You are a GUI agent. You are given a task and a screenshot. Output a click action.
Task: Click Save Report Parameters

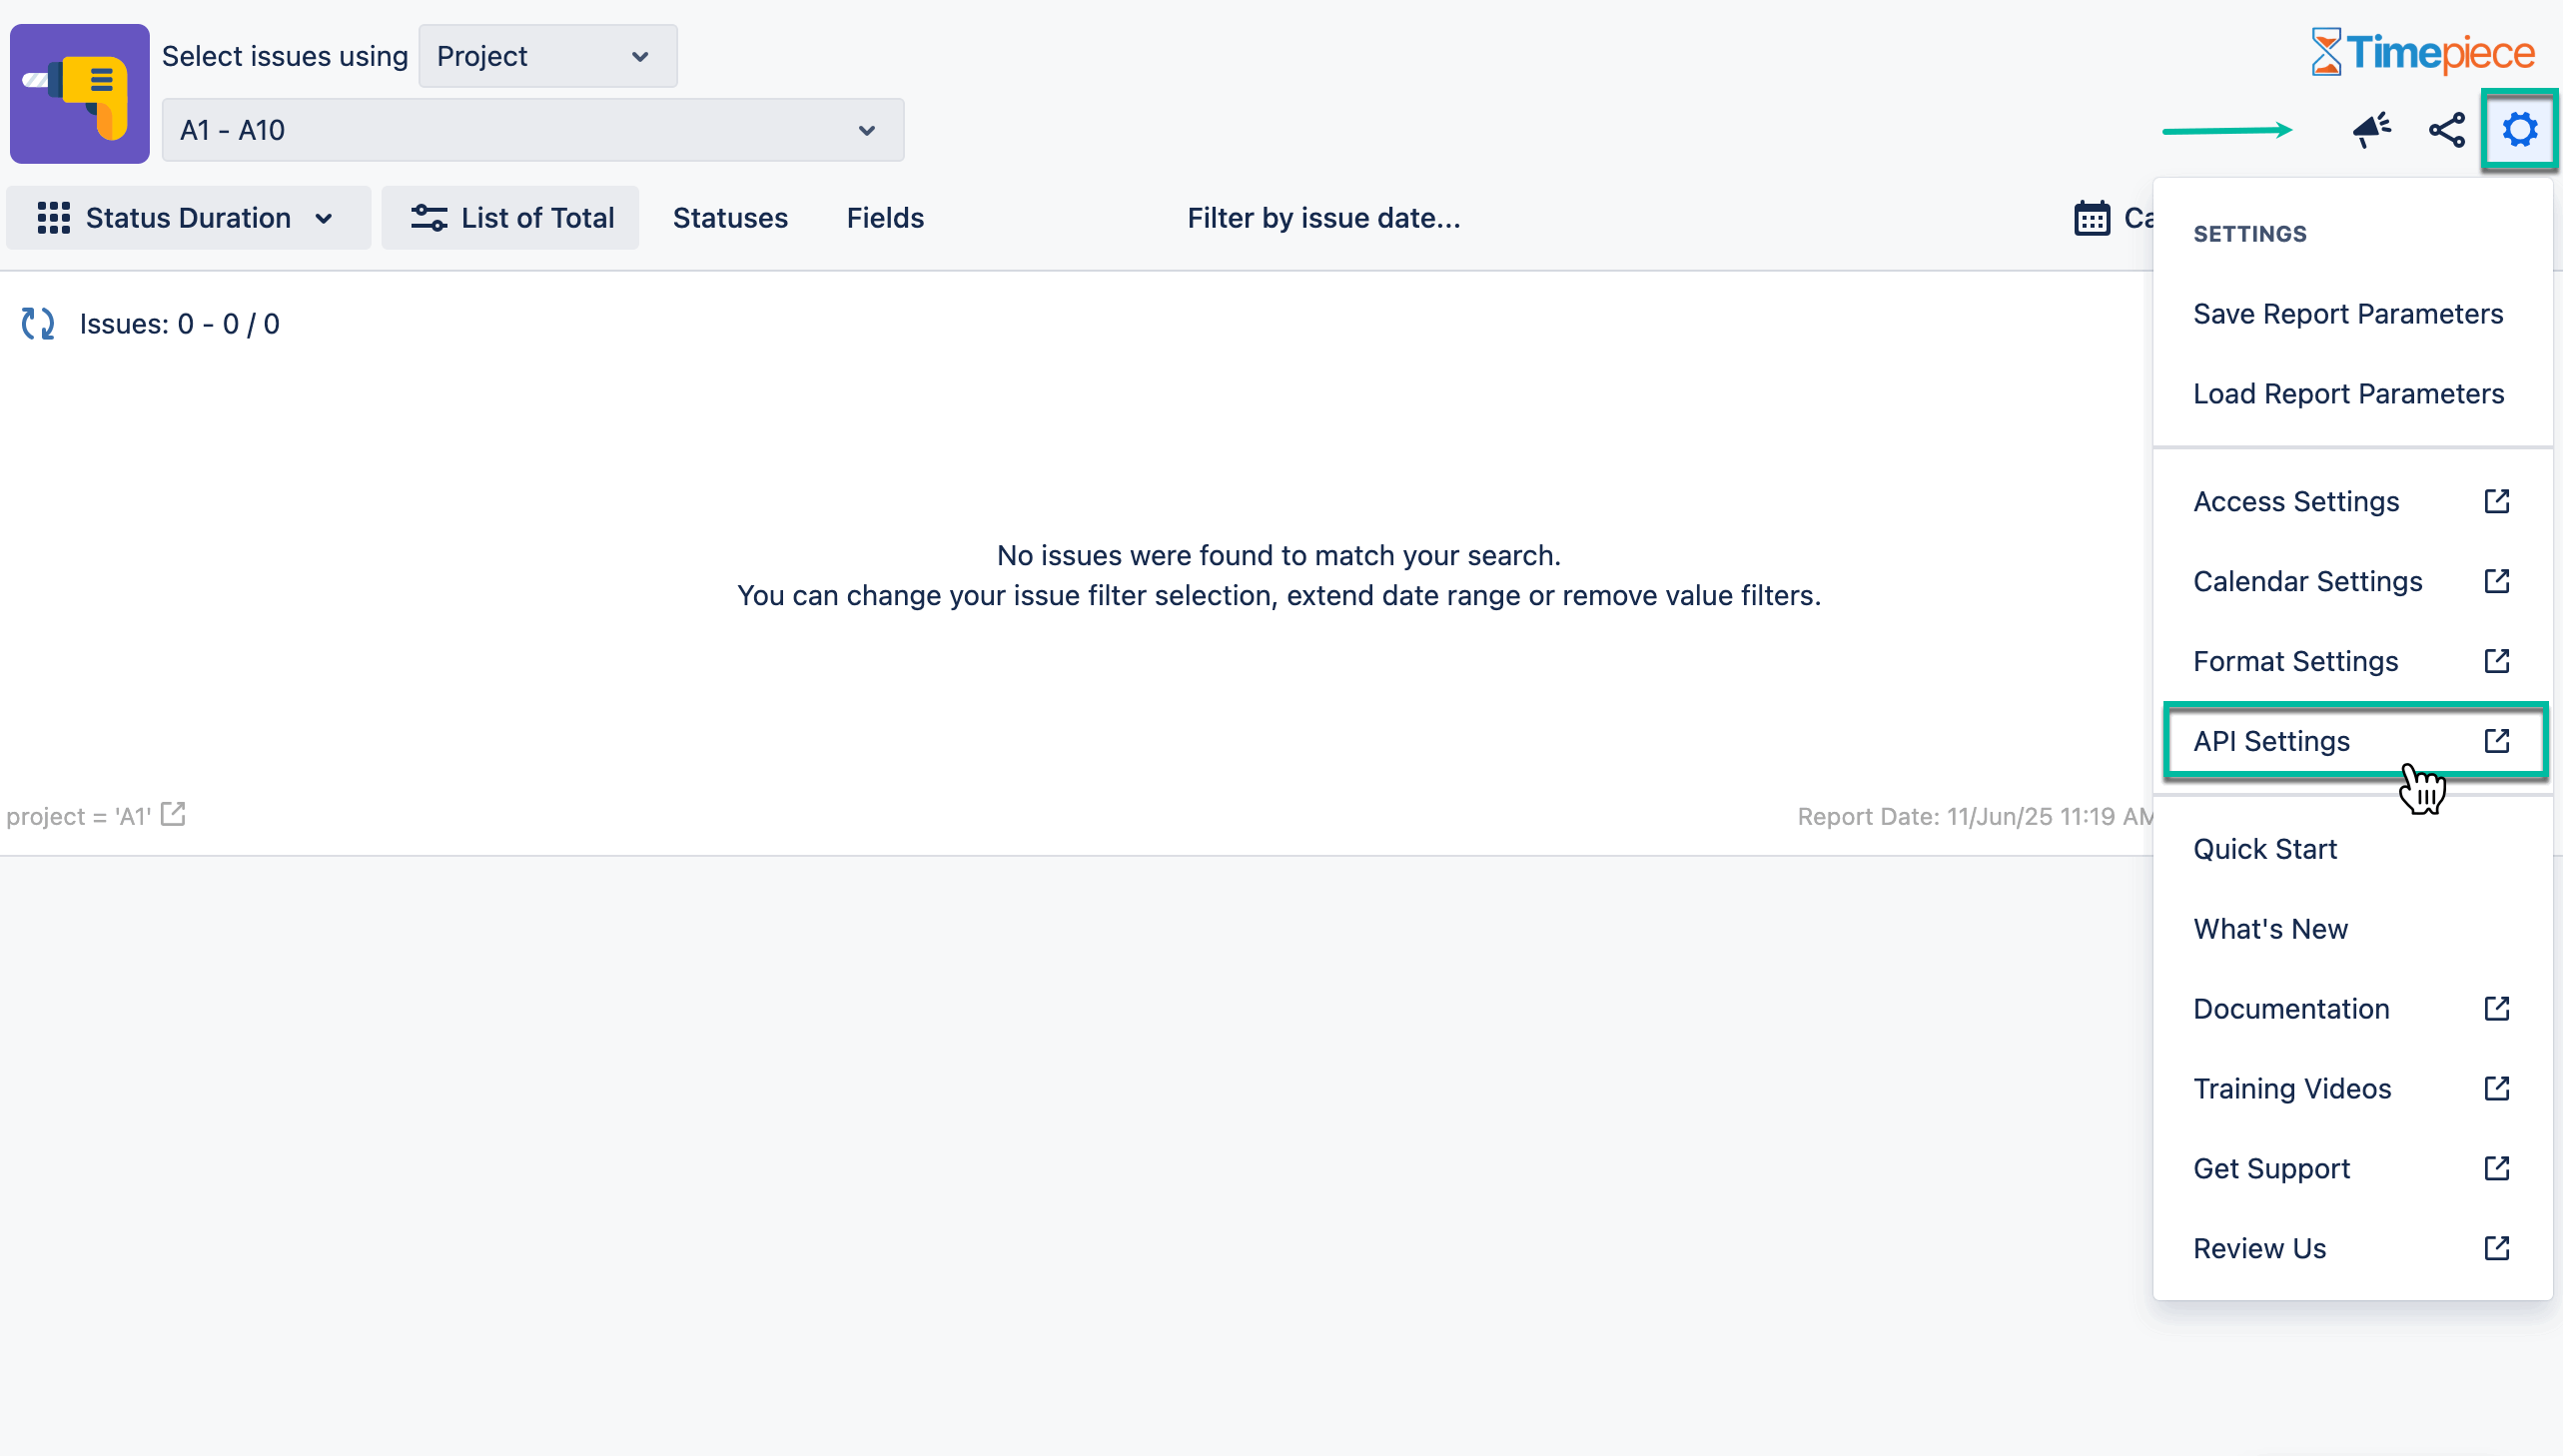(x=2348, y=313)
